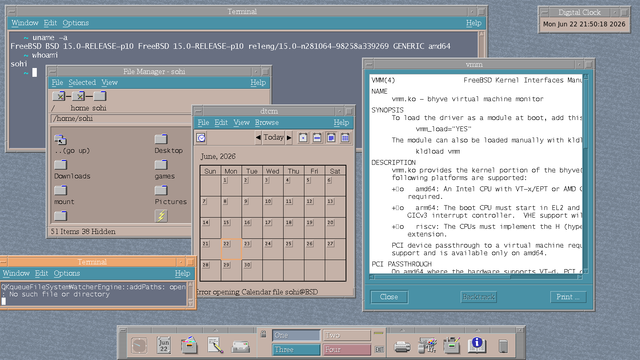Switch dtcm calendar to year view icon
Screen dimensions: 640x360
(345, 138)
